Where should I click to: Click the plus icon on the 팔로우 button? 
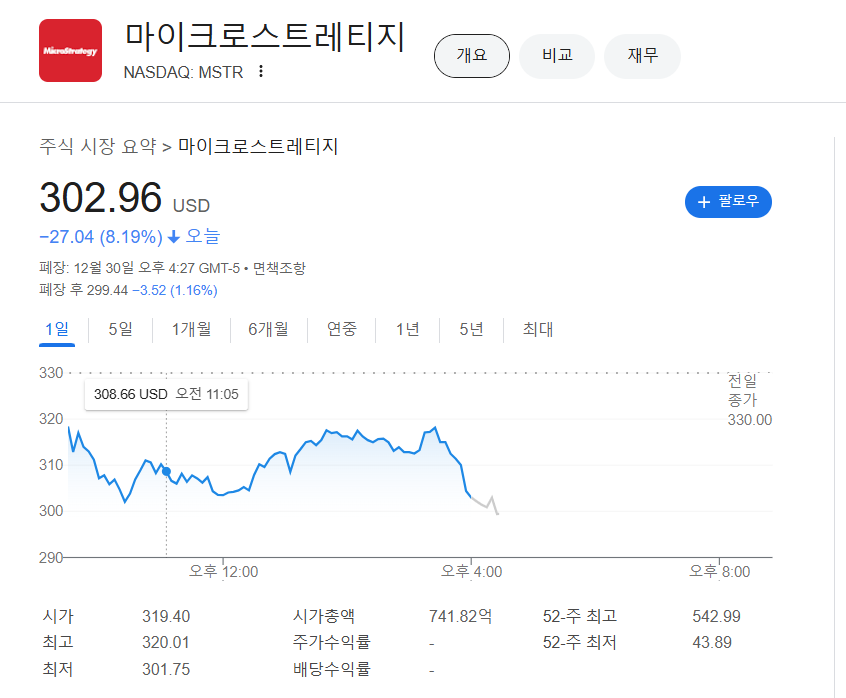pos(704,202)
